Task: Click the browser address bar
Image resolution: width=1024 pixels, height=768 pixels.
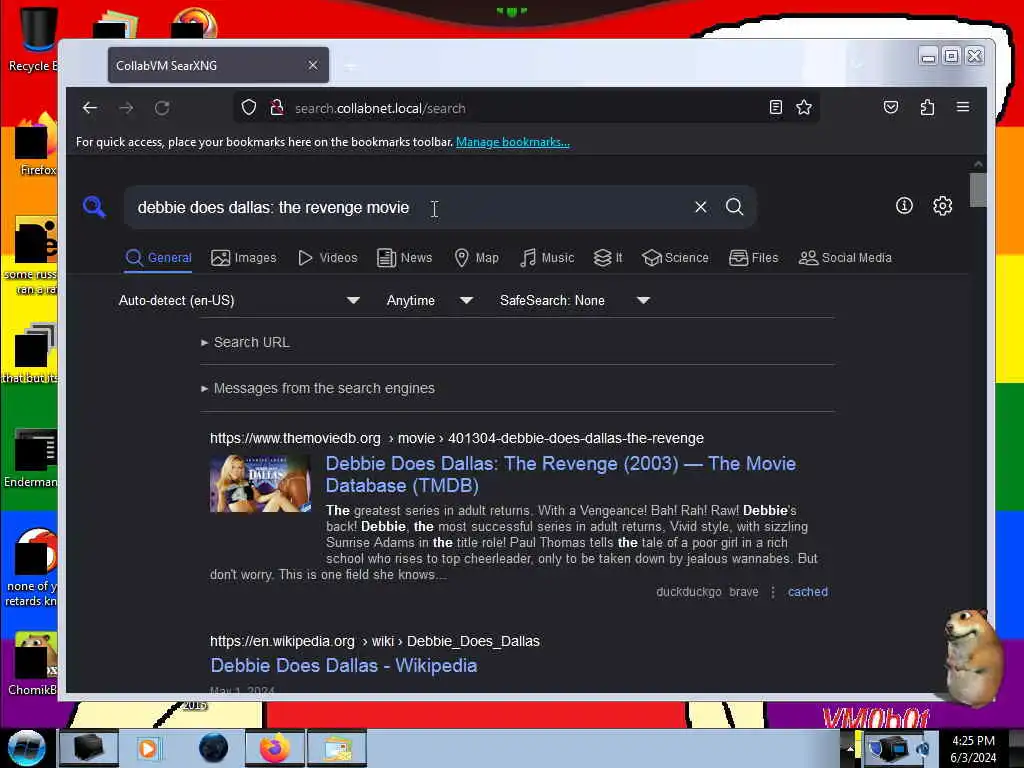Action: tap(526, 108)
